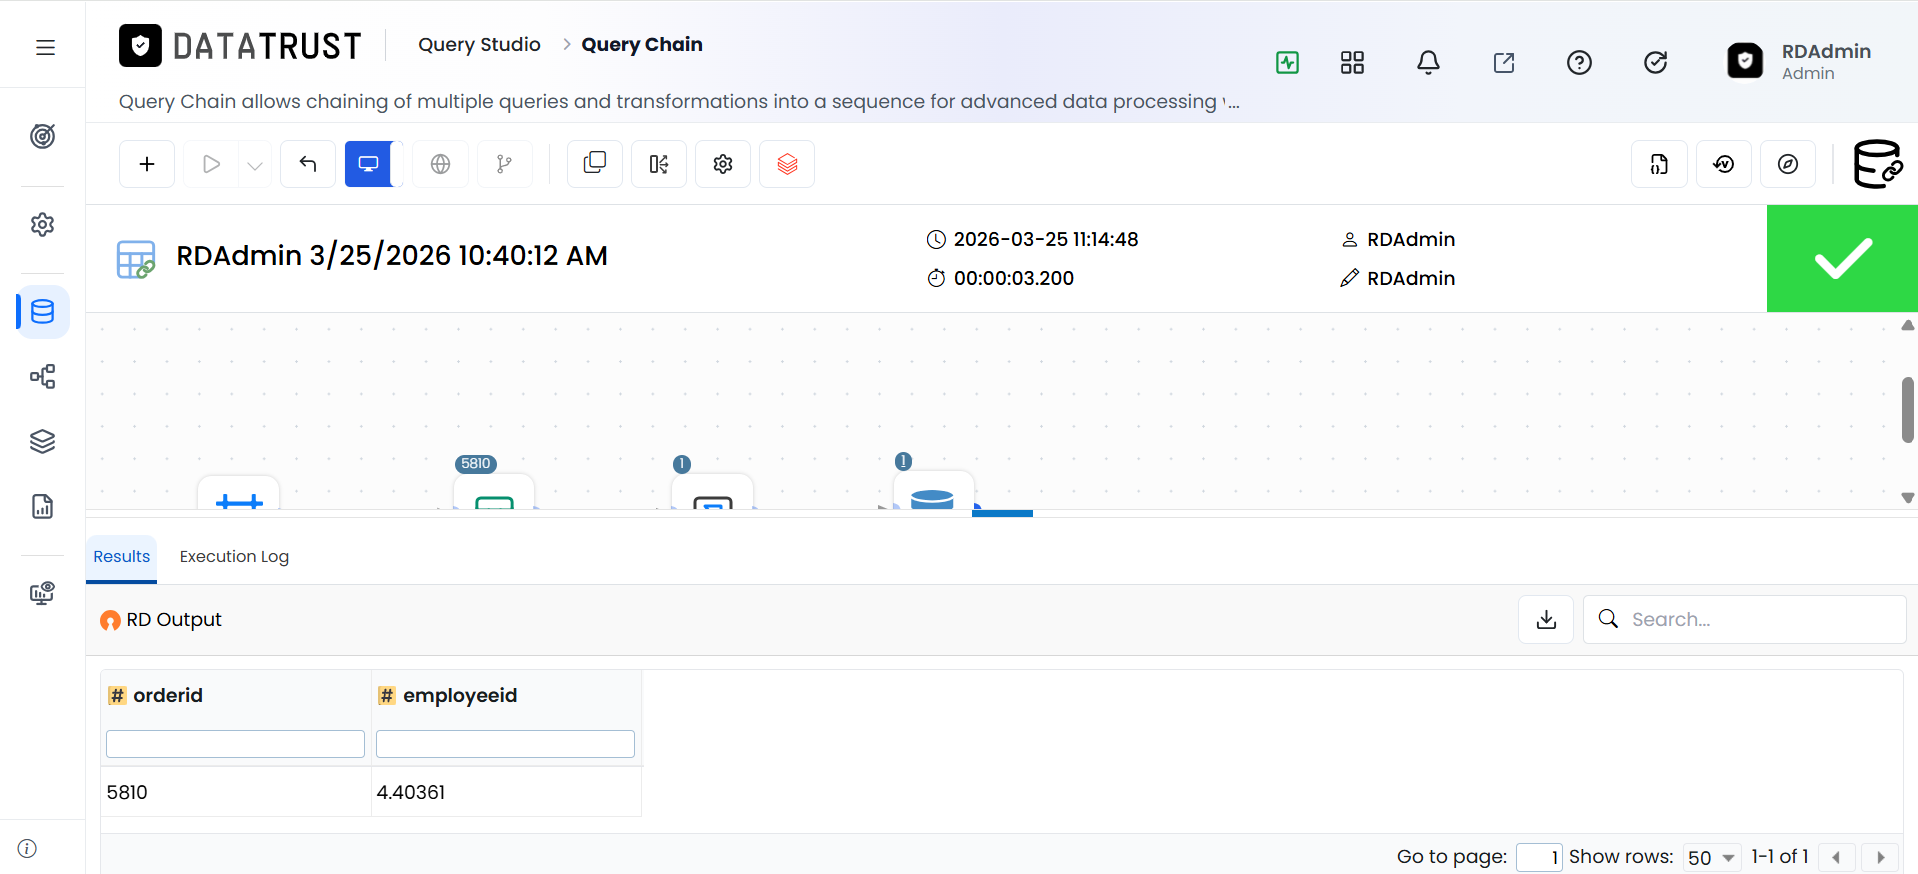The height and width of the screenshot is (874, 1918).
Task: Select the database node on canvas
Action: pyautogui.click(x=933, y=490)
